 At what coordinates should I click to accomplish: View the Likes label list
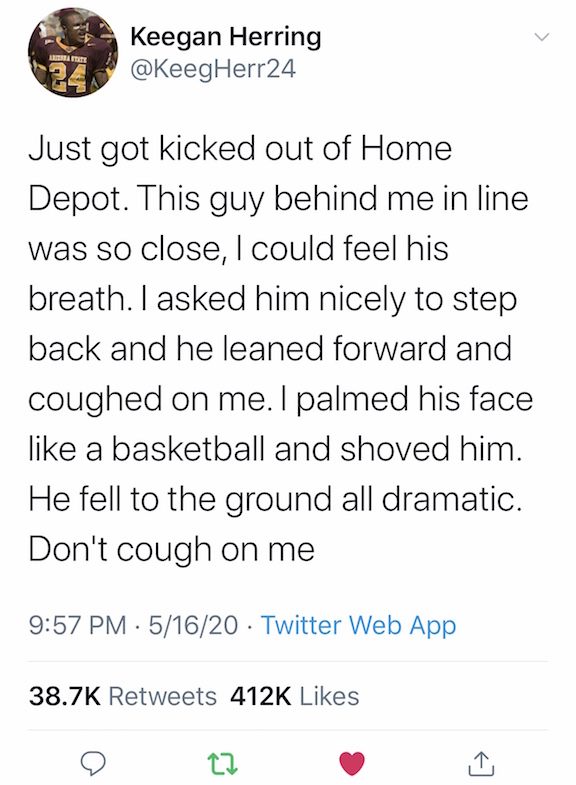click(329, 696)
